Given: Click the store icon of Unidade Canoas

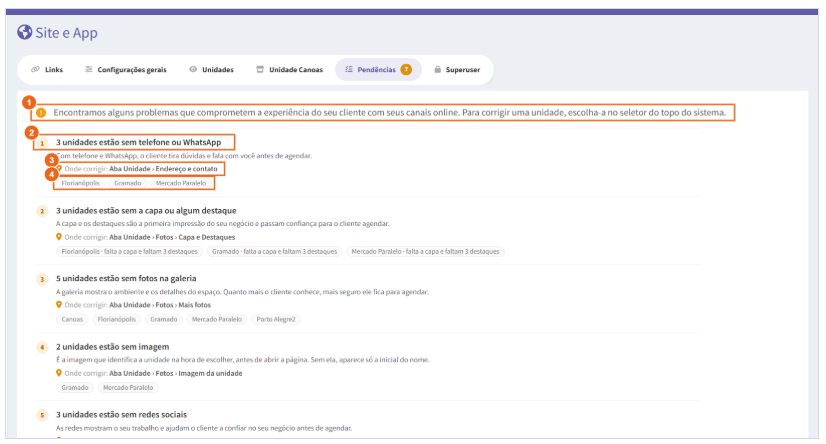Looking at the screenshot, I should (x=260, y=69).
